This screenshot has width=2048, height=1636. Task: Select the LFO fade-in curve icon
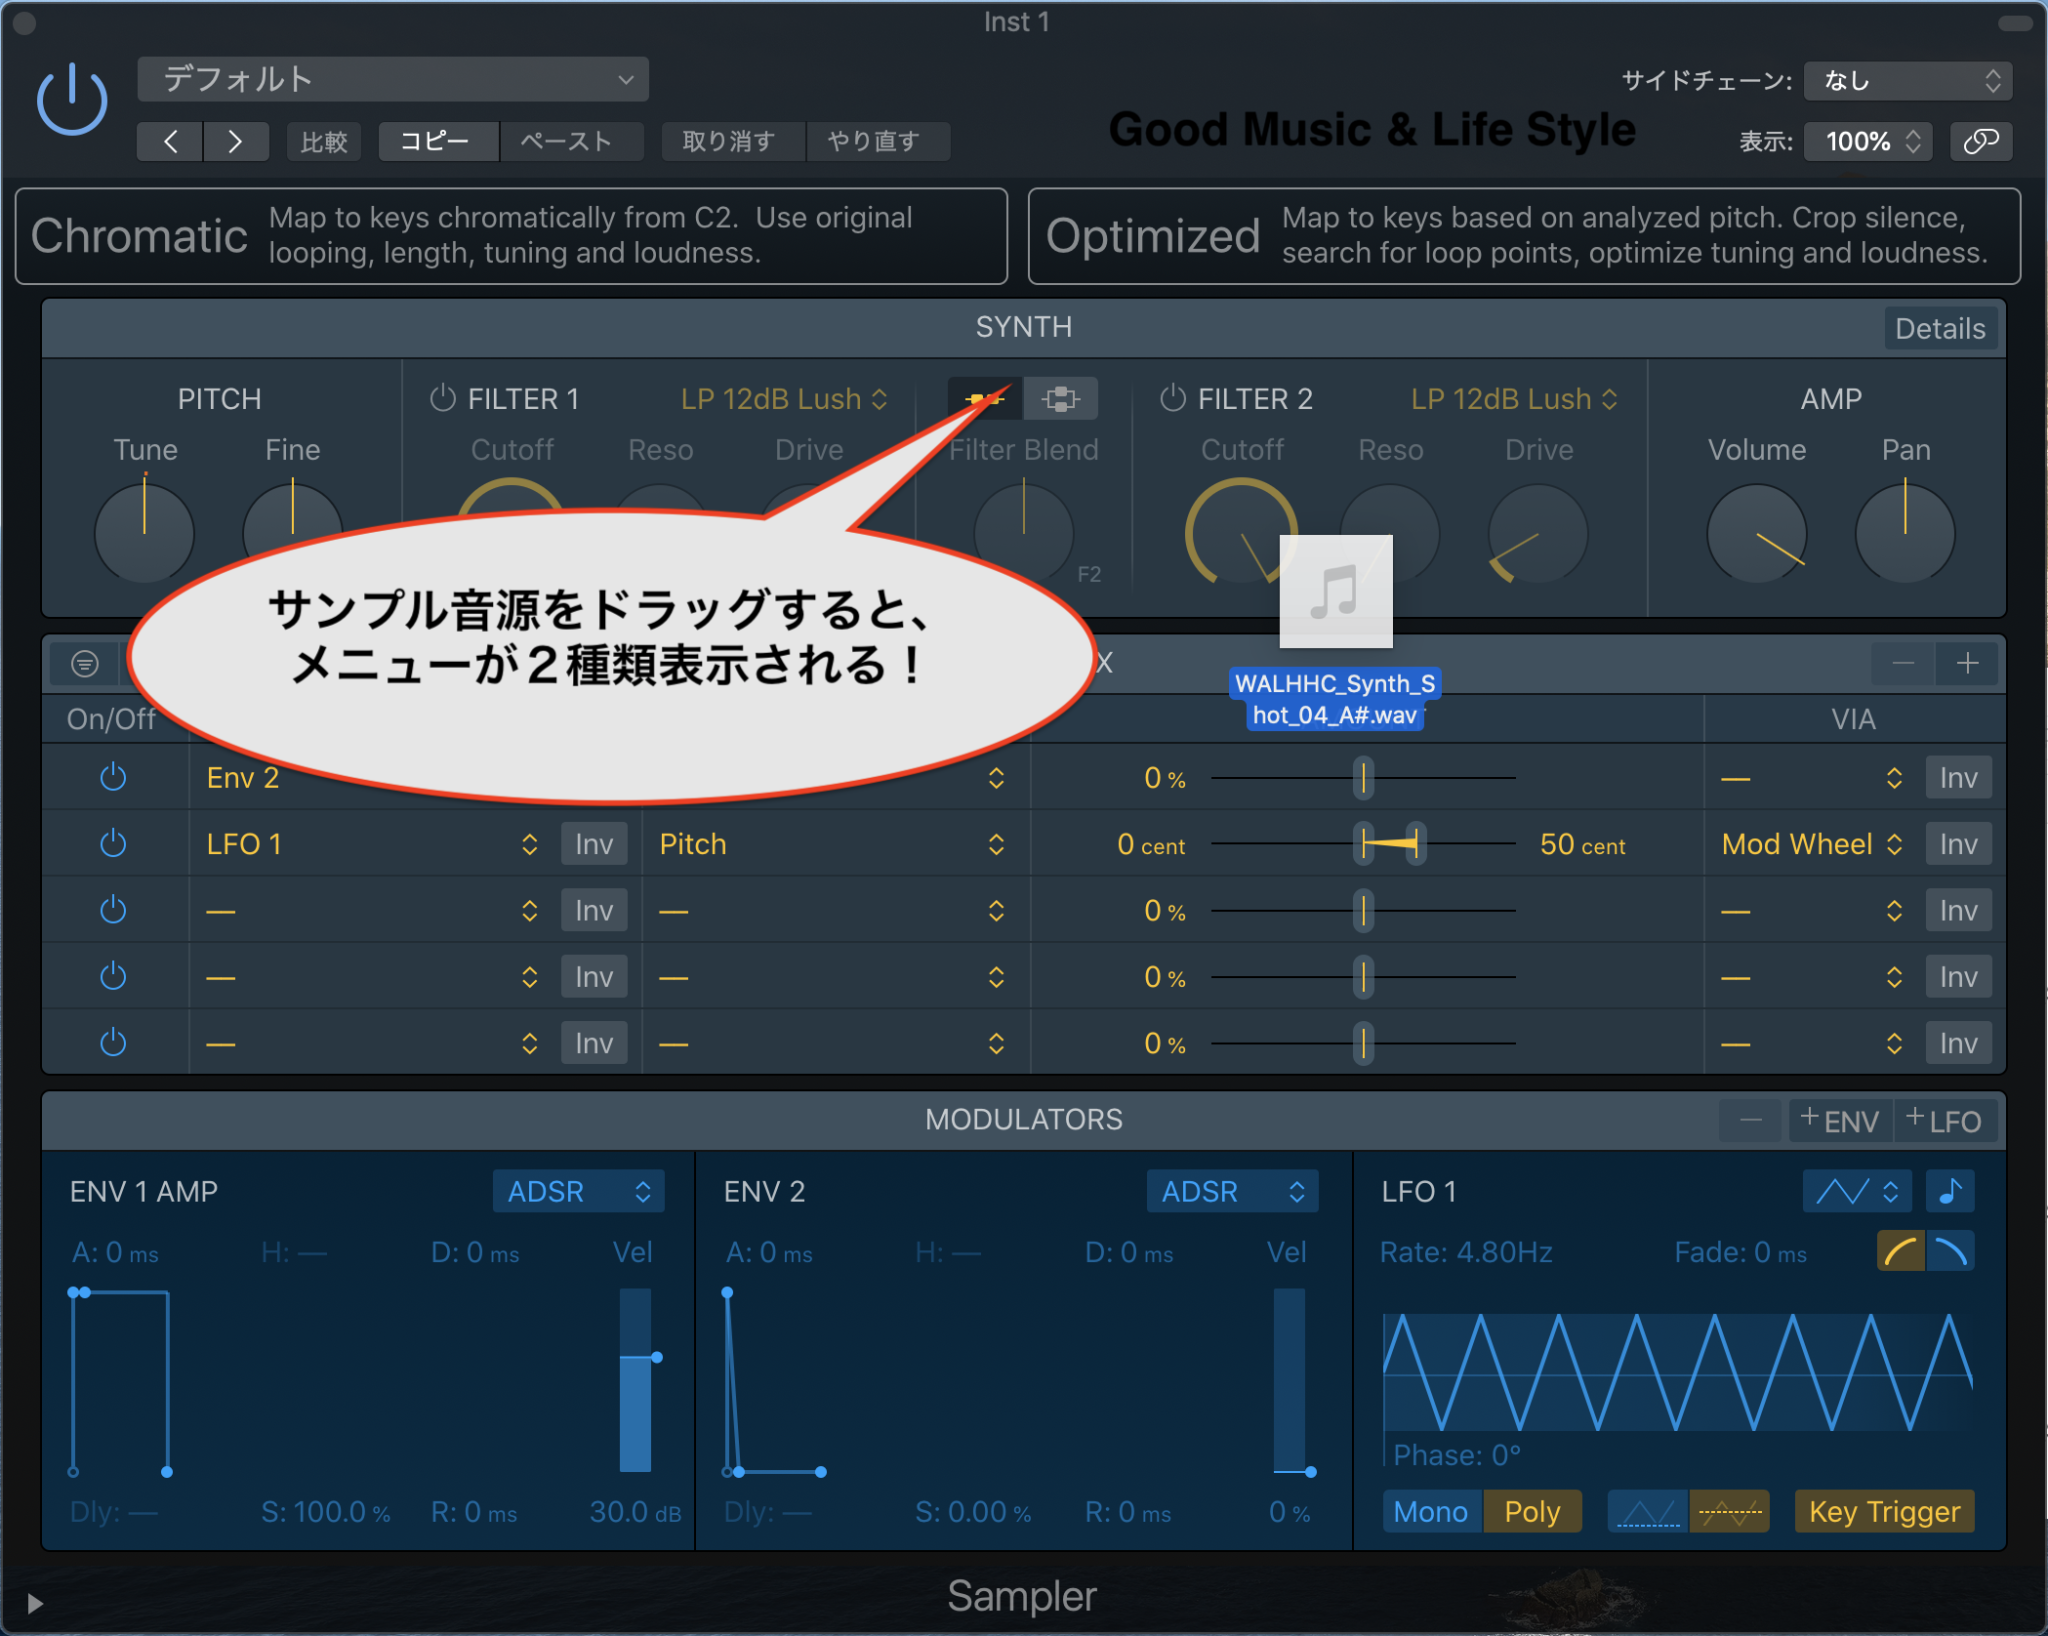[1899, 1250]
